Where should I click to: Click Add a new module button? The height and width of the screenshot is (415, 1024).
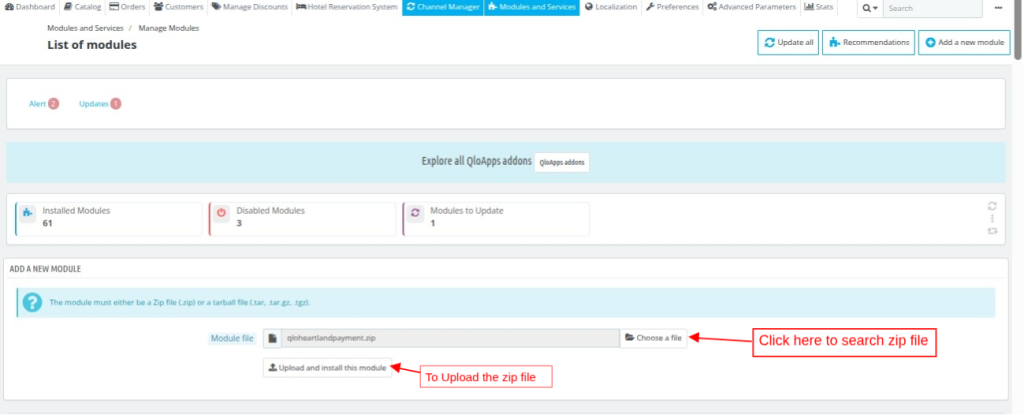[x=964, y=42]
